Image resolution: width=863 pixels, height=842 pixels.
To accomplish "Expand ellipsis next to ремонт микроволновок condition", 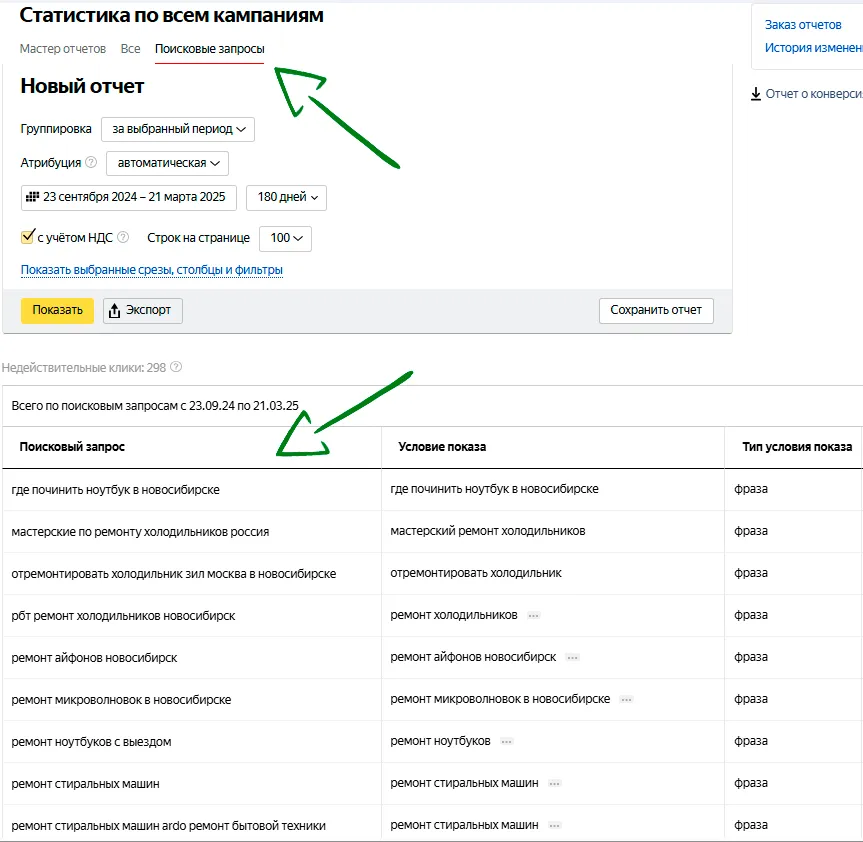I will click(626, 699).
